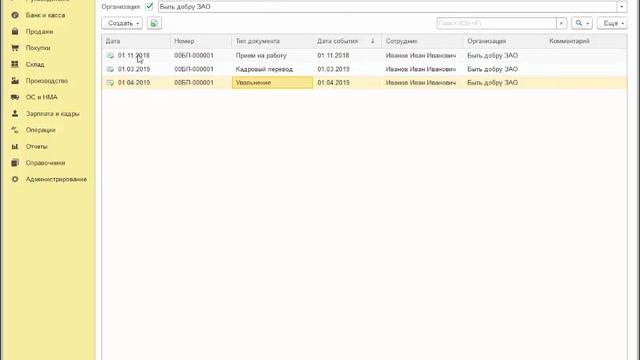Click the green document icon next to Создать

[154, 23]
